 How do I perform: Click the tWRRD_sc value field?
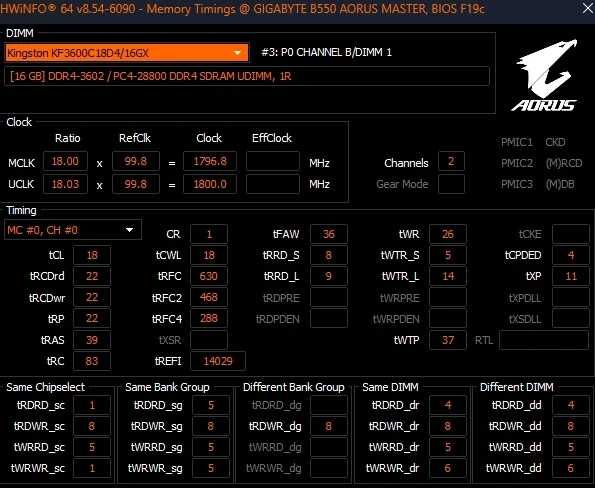(92, 447)
